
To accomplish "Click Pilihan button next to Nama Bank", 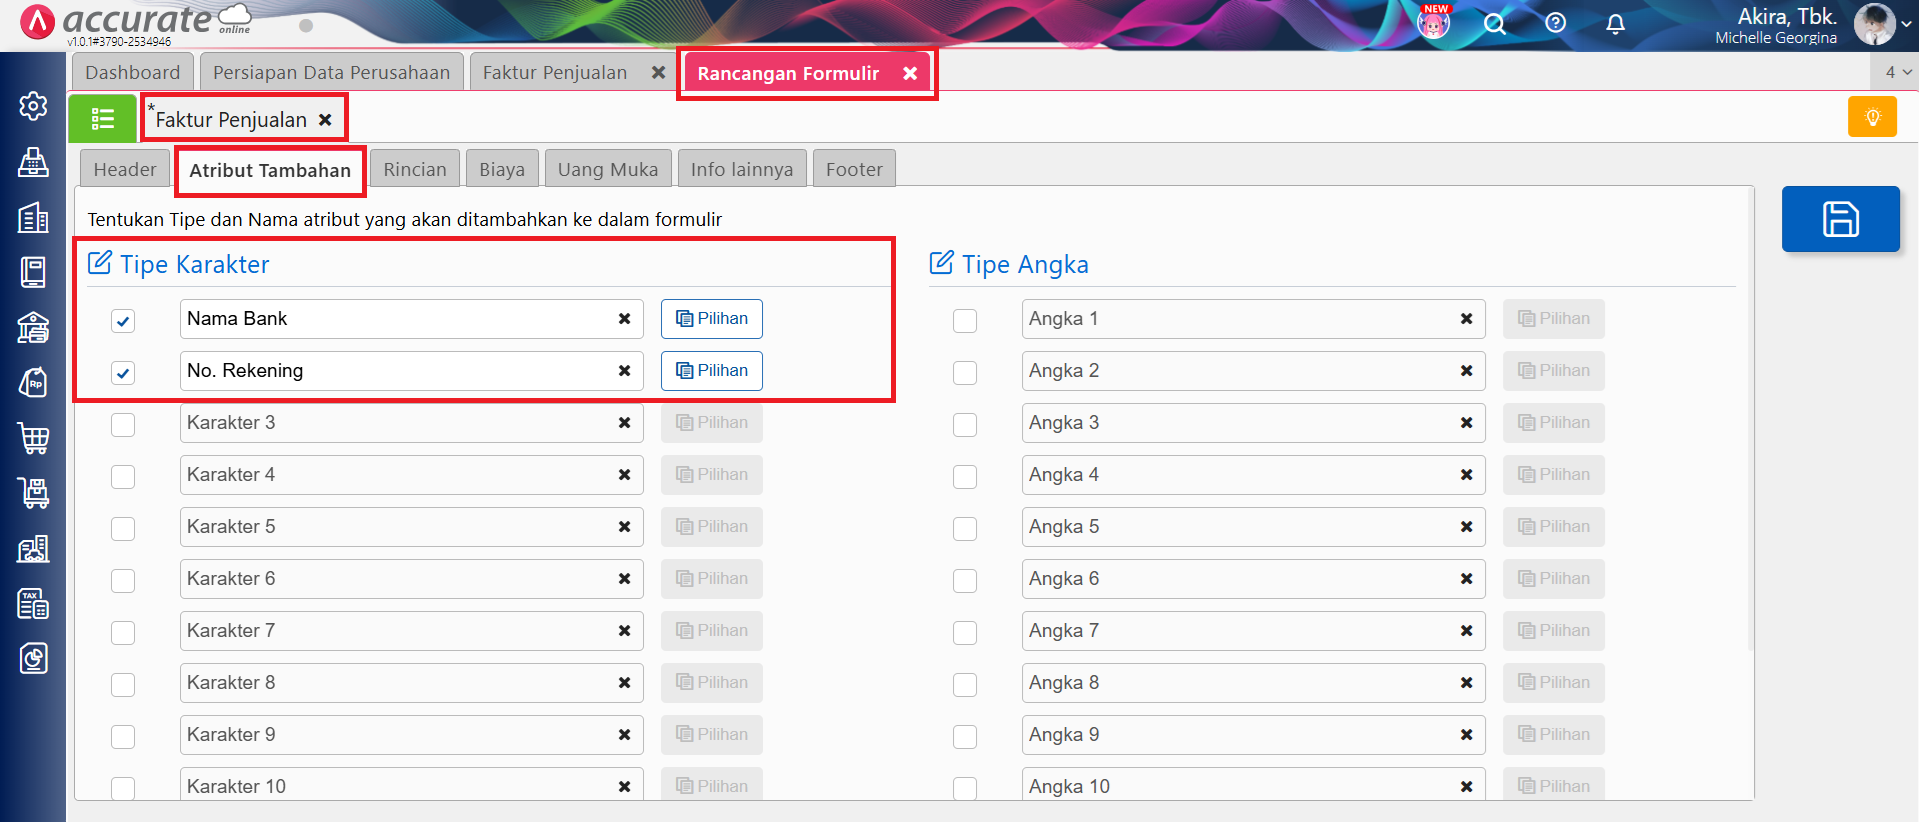I will tap(711, 319).
